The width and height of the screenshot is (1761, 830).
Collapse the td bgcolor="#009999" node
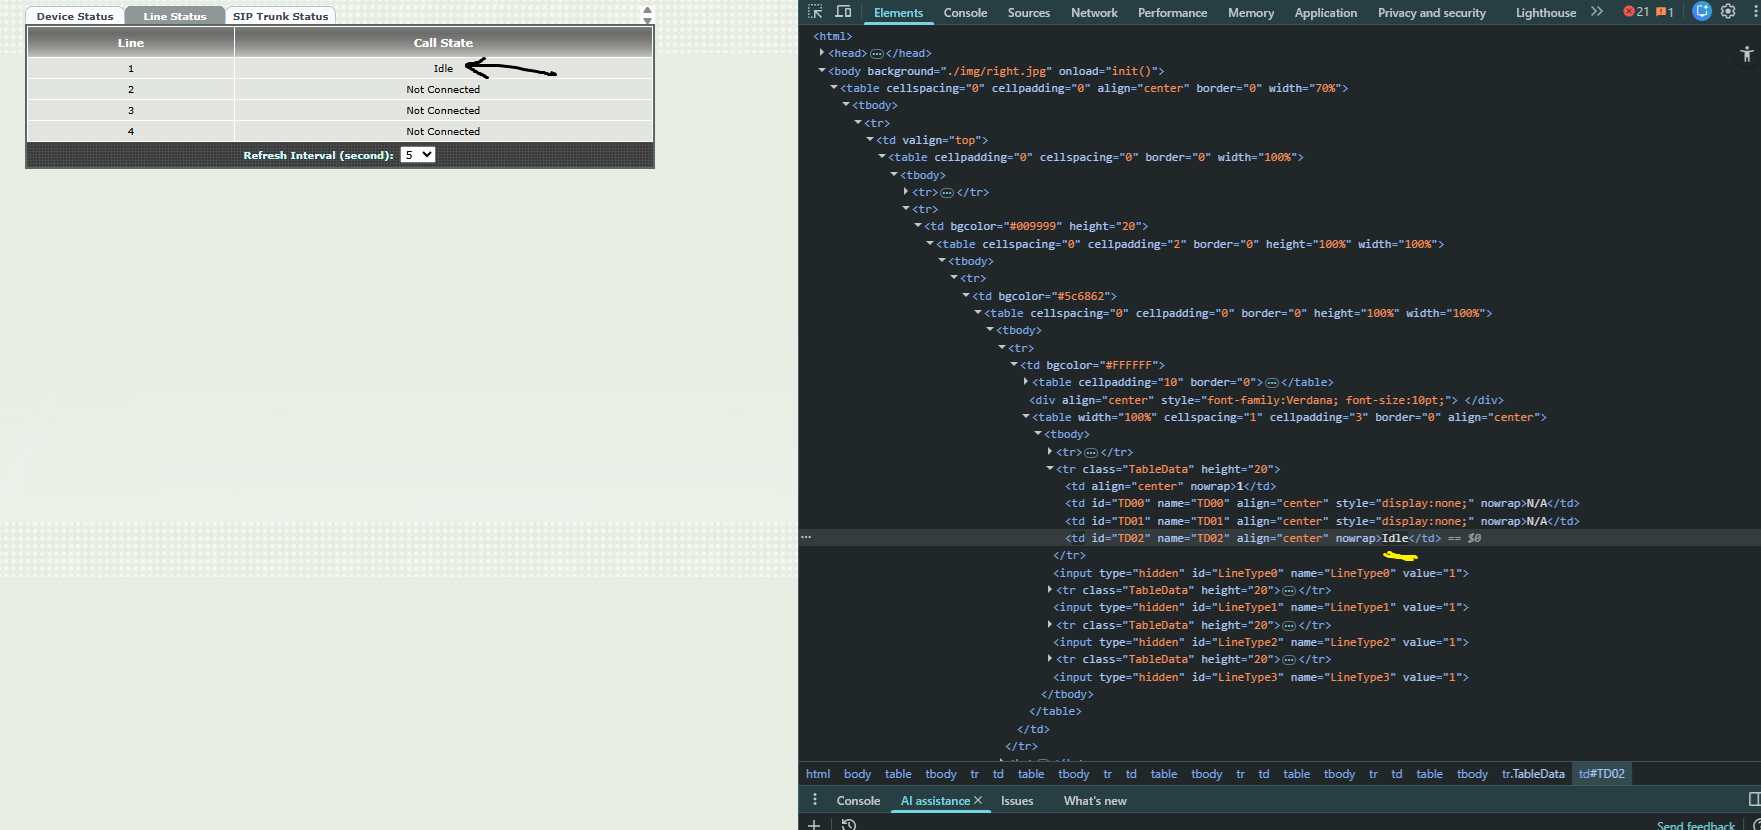pos(918,226)
